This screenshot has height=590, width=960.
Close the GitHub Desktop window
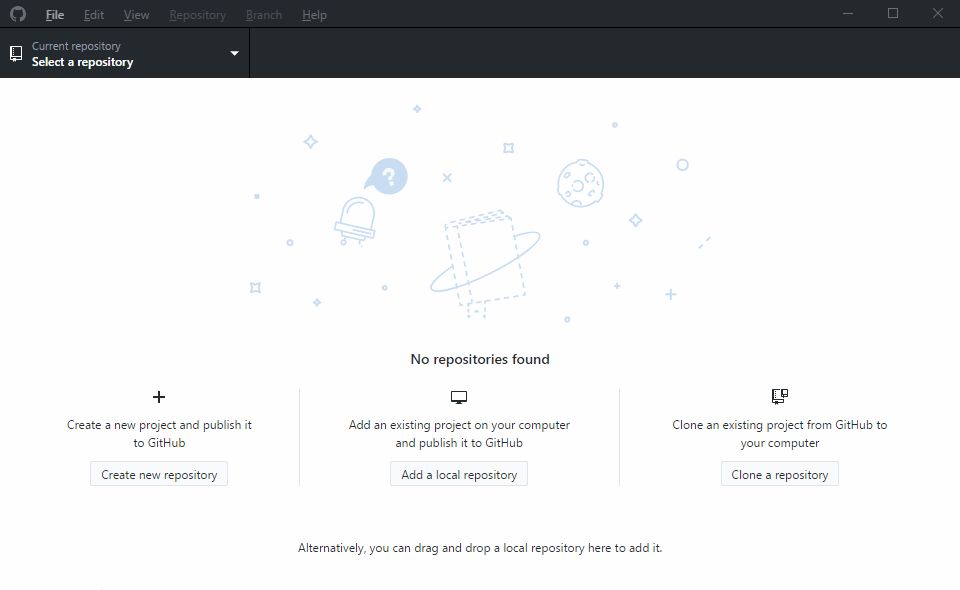click(x=937, y=13)
